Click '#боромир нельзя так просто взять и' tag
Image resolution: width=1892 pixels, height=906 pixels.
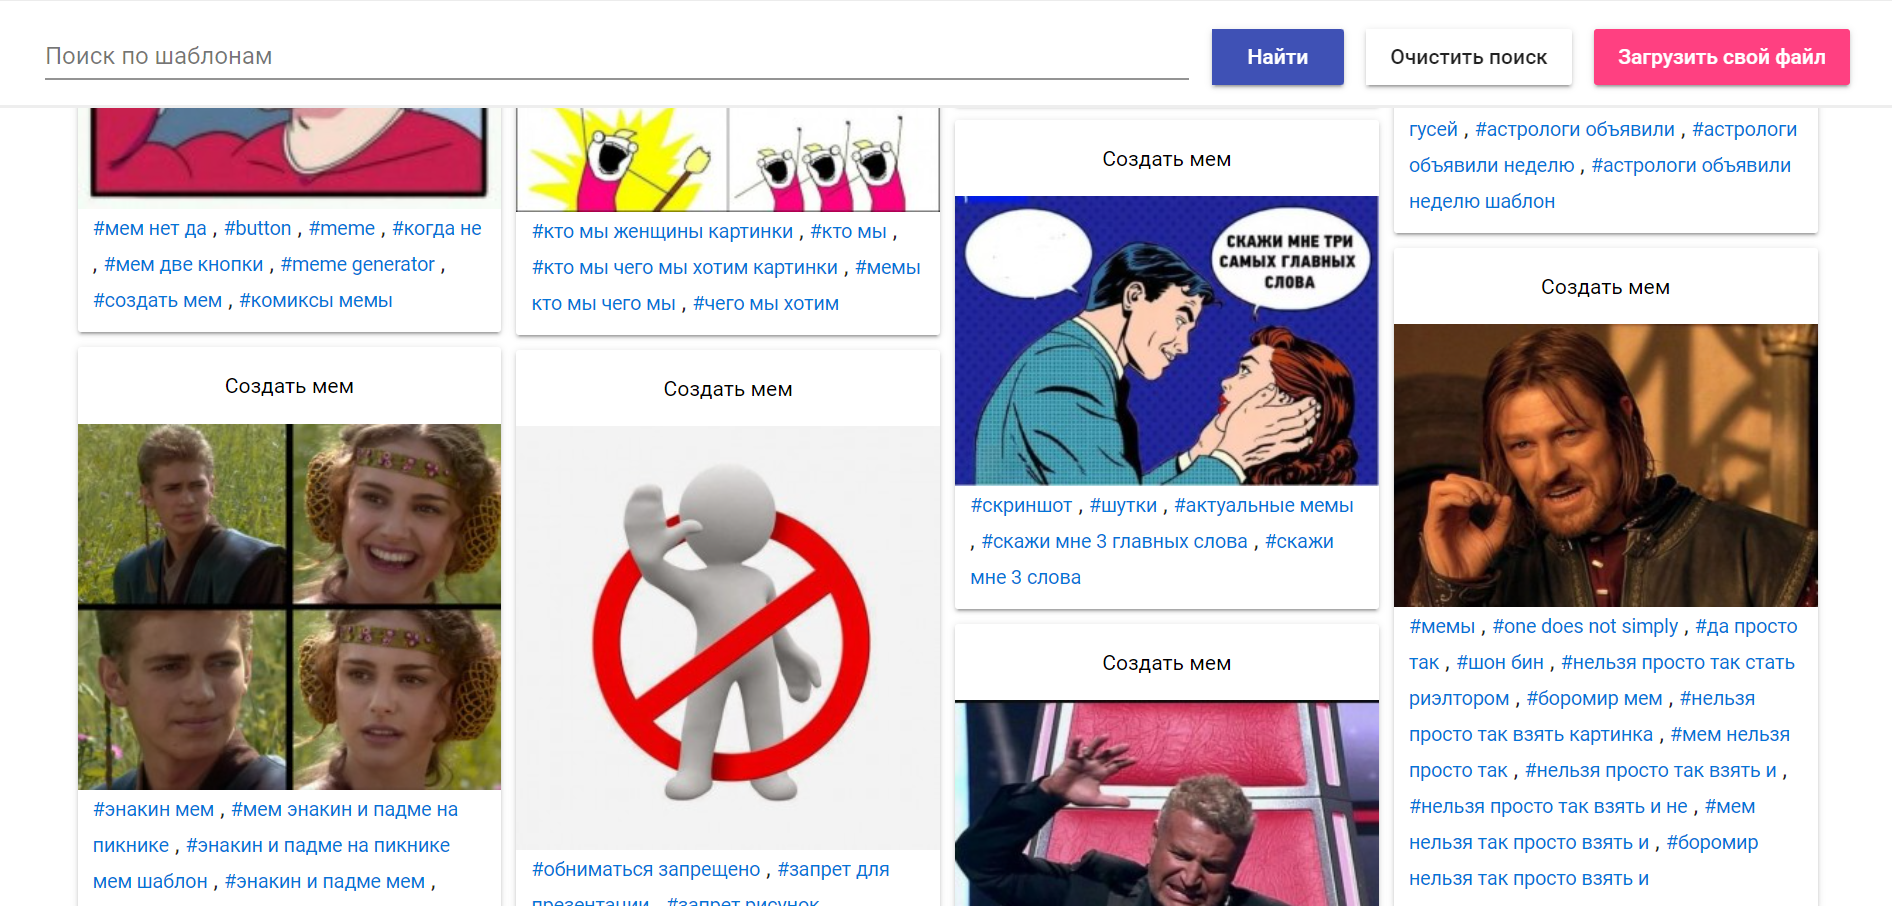1584,860
